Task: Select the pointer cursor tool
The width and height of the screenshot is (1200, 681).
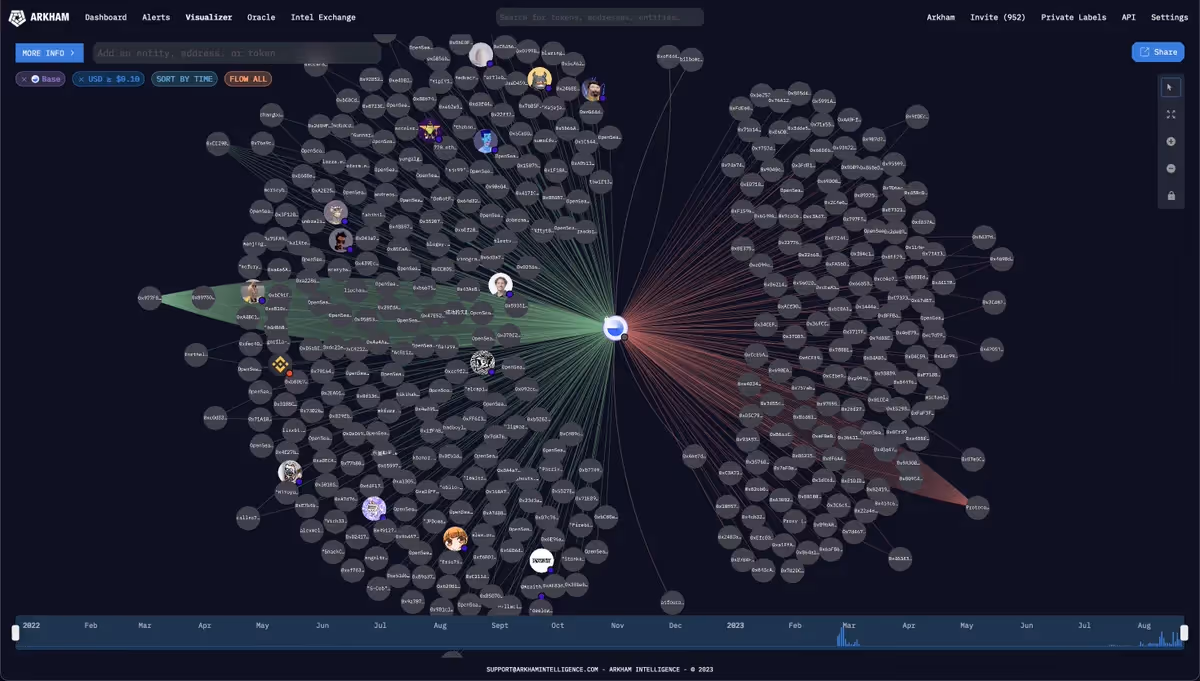Action: pyautogui.click(x=1171, y=88)
